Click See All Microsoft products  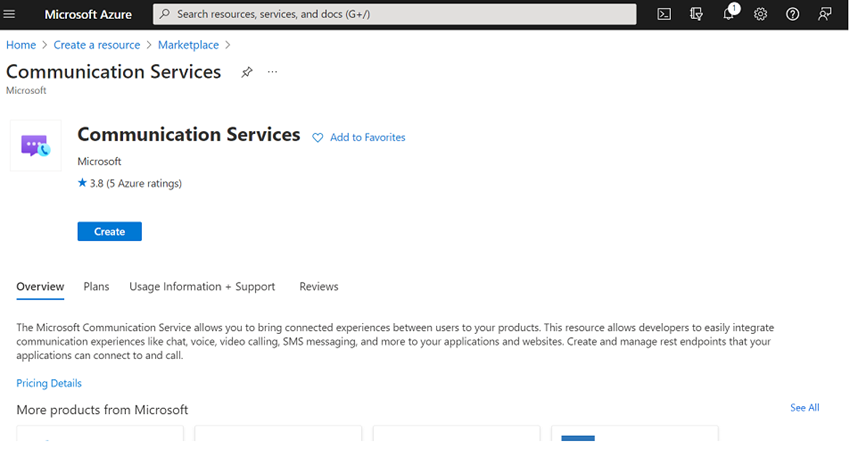pyautogui.click(x=804, y=408)
